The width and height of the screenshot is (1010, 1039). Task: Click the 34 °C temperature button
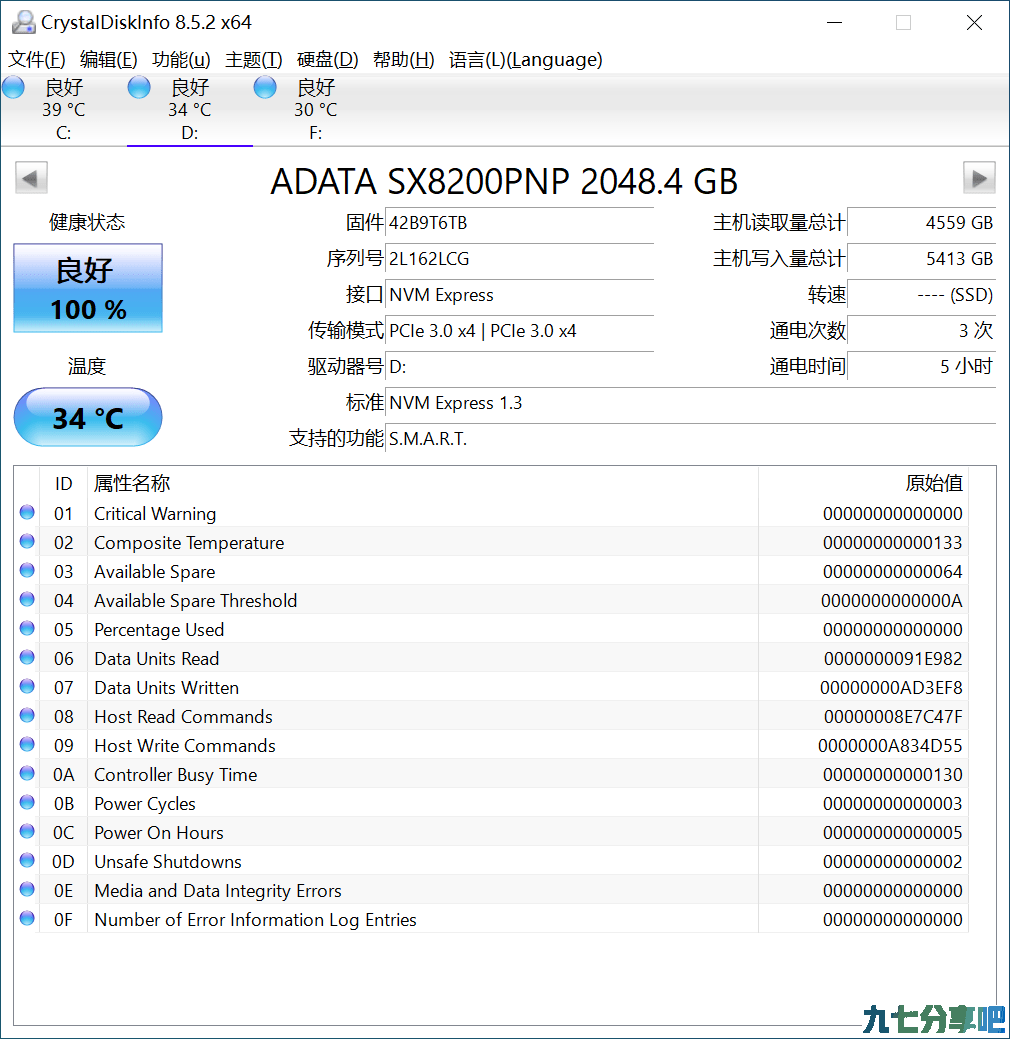[88, 417]
